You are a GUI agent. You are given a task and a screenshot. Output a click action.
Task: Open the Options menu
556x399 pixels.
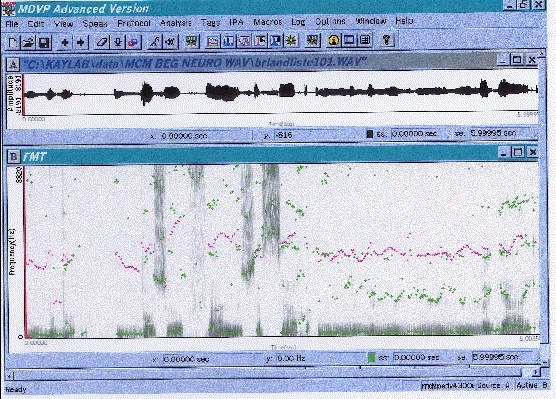(330, 22)
